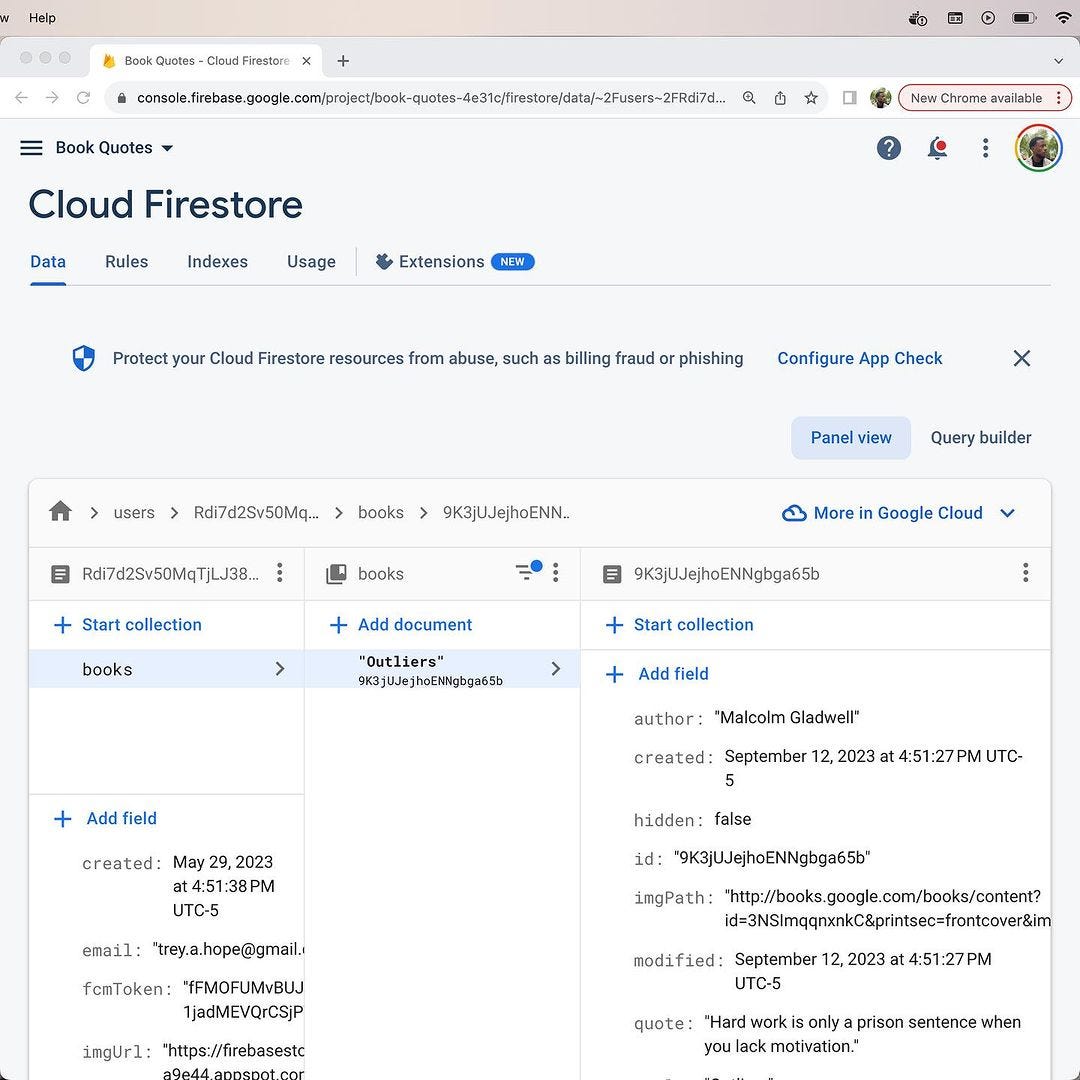Screen dimensions: 1080x1080
Task: Go to the Indexes tab
Action: (x=217, y=262)
